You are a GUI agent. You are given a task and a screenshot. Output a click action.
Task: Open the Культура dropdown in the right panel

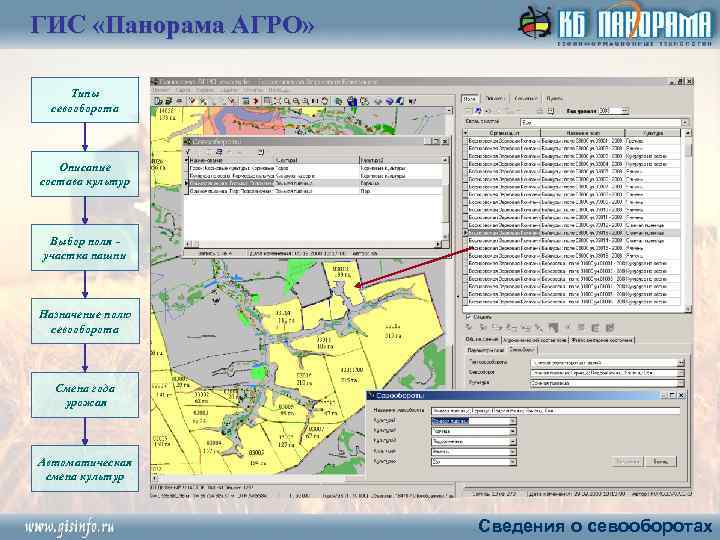tap(681, 383)
